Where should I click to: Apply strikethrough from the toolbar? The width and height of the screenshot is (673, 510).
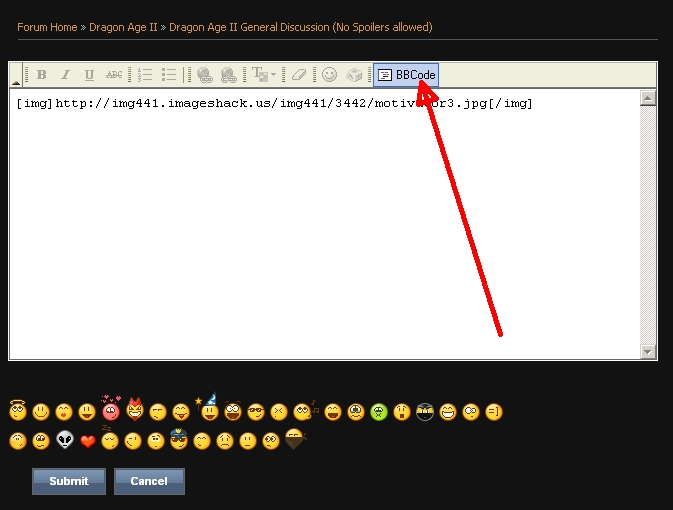[114, 75]
